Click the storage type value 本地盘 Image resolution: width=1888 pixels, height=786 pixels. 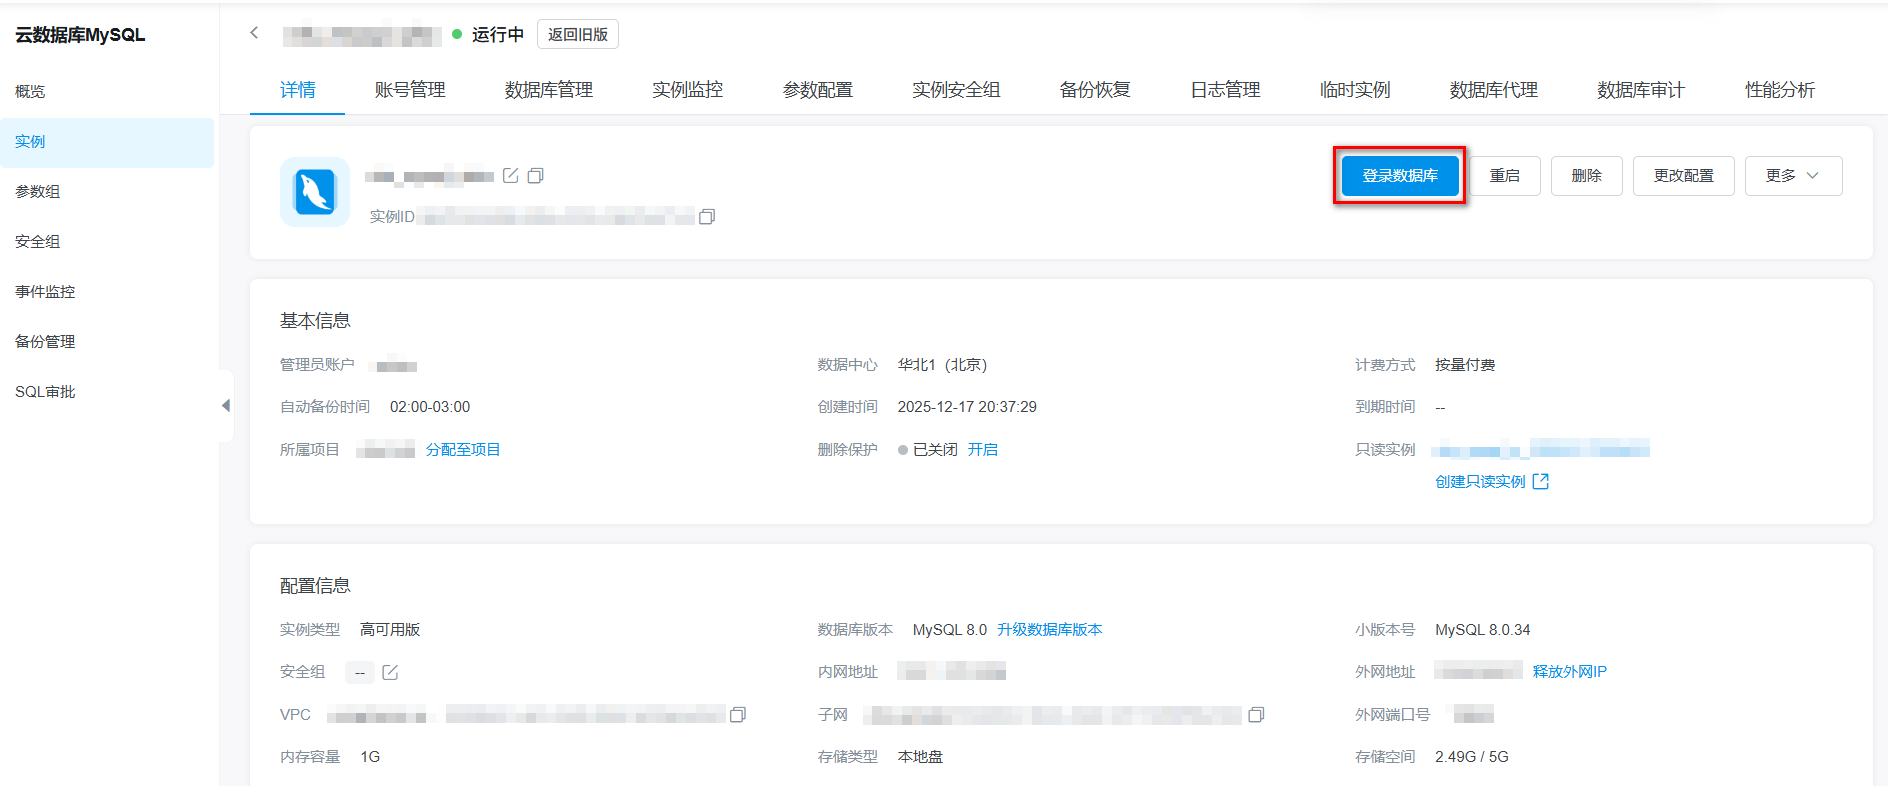[x=920, y=757]
